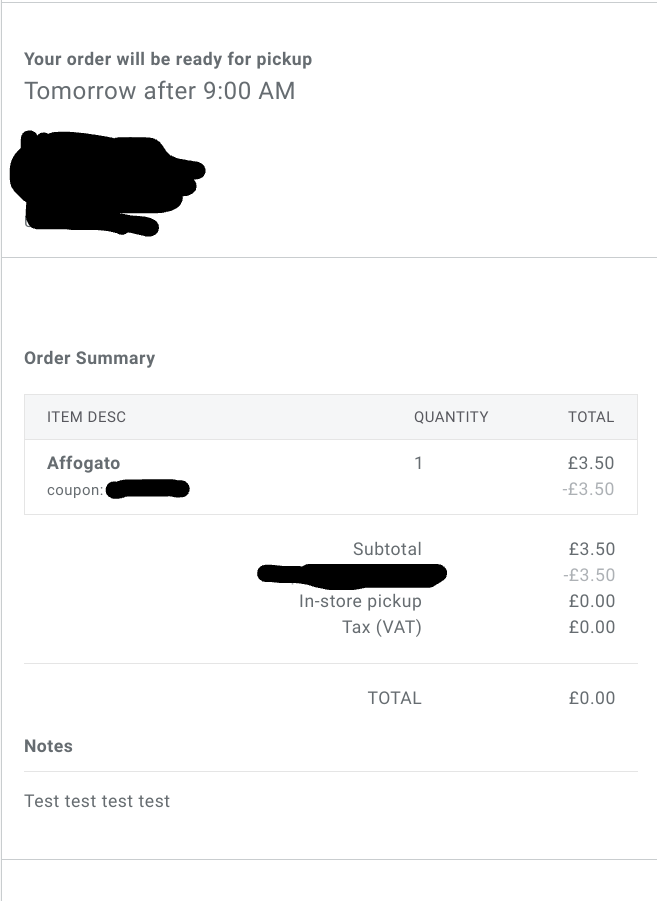Click the grand TOTAL label below the divider
657x901 pixels.
(395, 698)
